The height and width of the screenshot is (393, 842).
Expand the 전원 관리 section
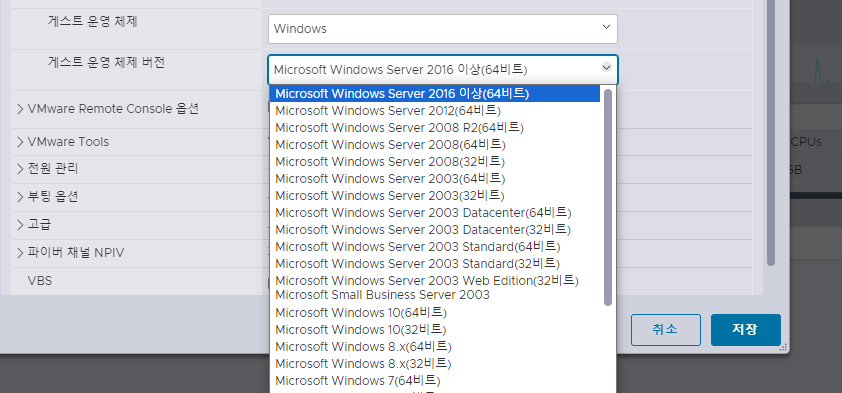click(x=20, y=169)
